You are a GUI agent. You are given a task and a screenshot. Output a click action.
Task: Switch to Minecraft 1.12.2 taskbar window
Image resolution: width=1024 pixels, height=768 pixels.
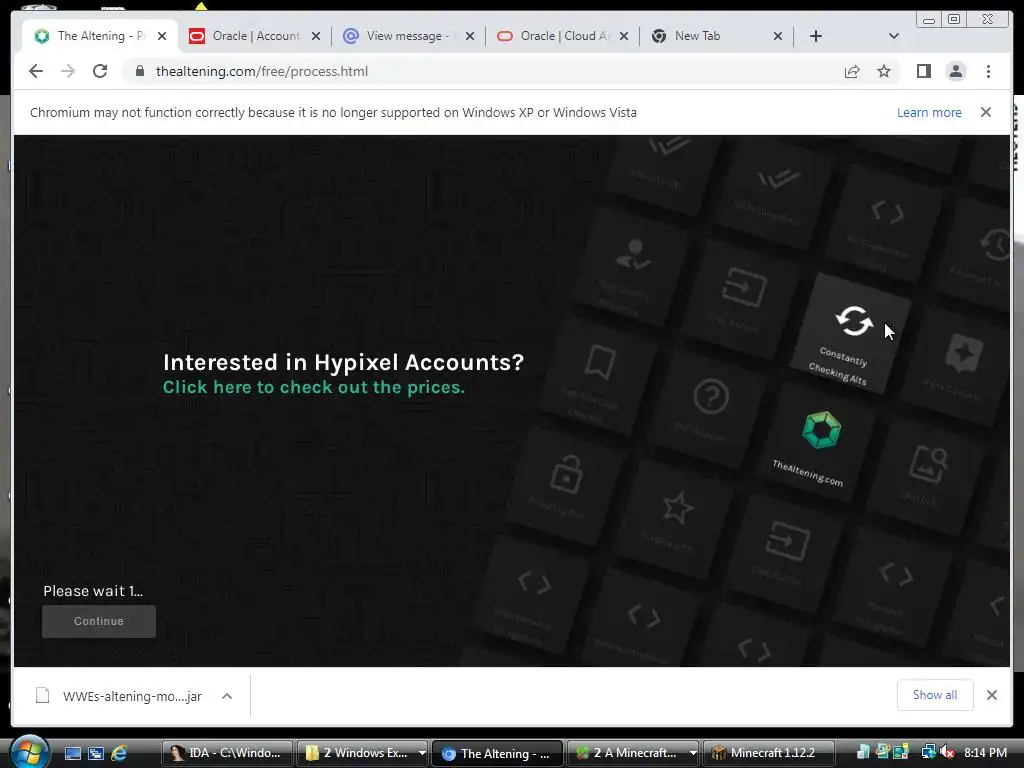point(767,753)
